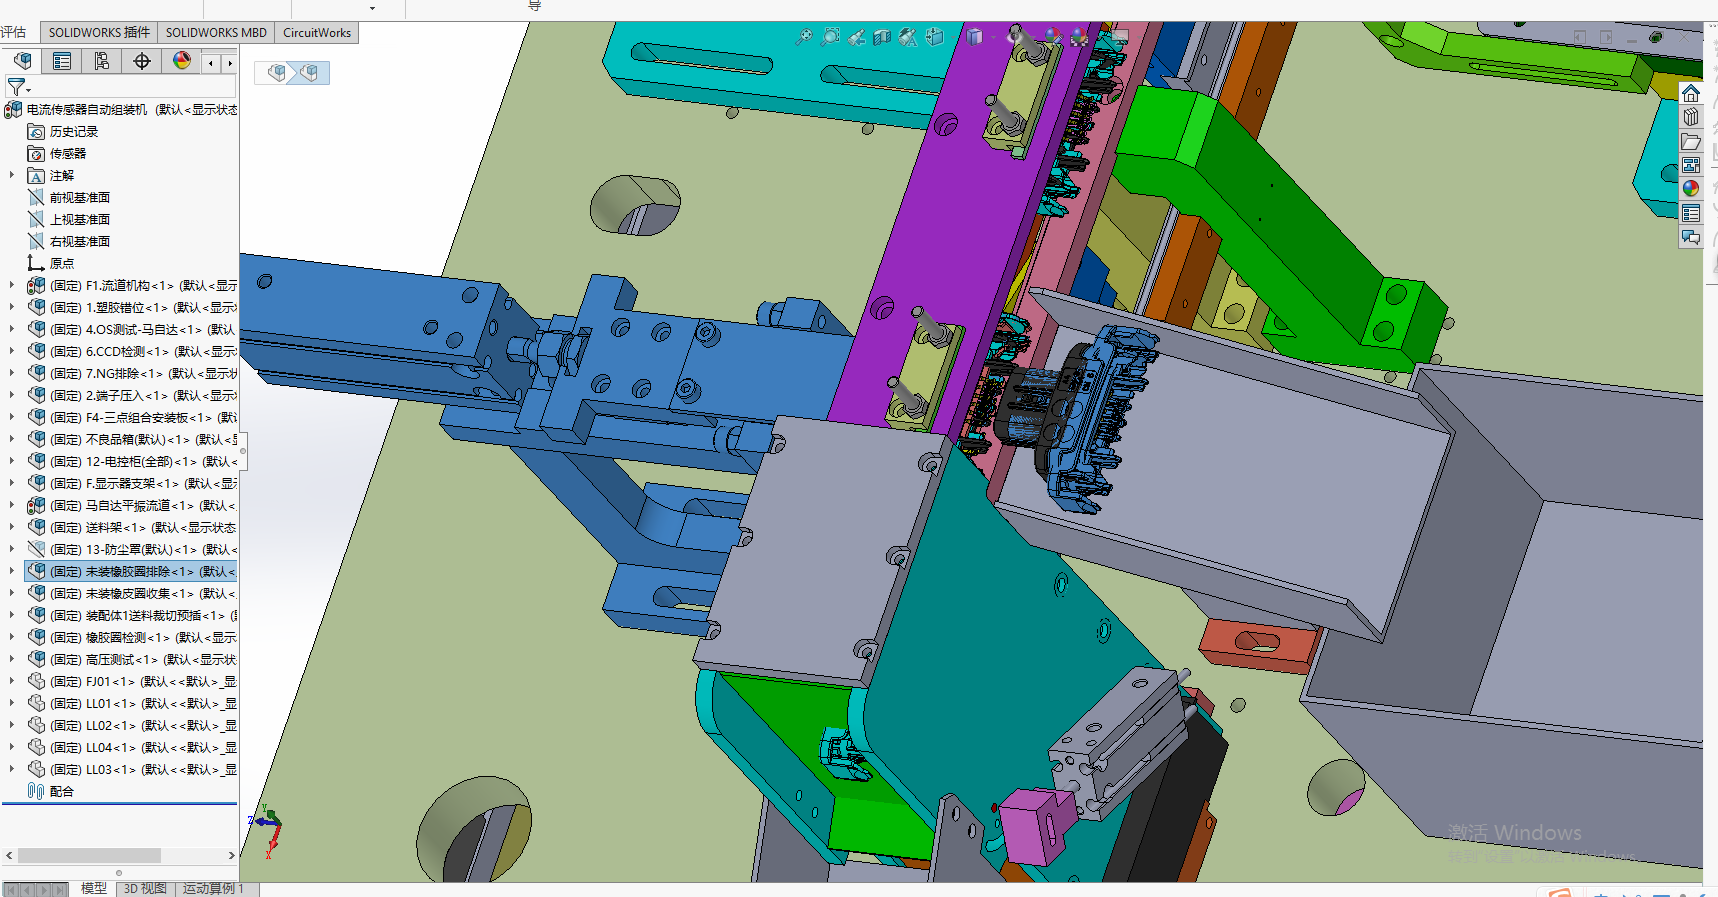
Task: Open View Palette icon in task pane
Action: (x=1691, y=165)
